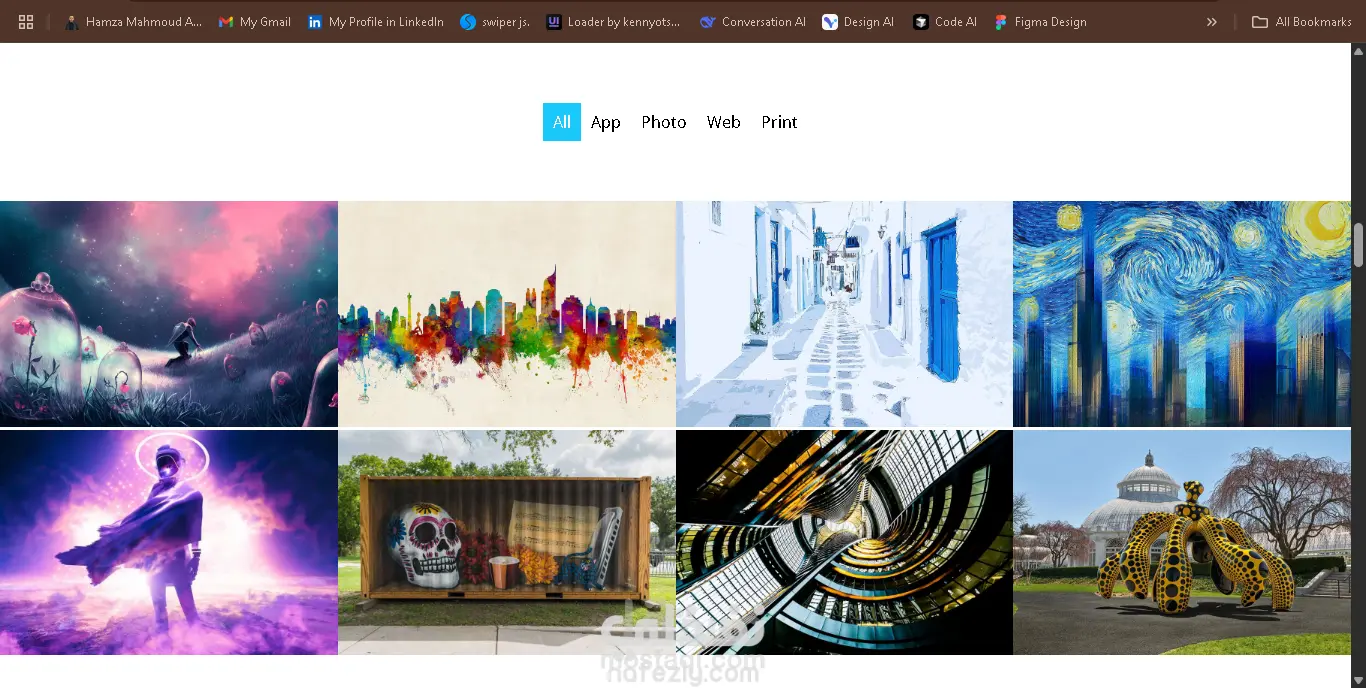Open the Conversation AI bookmark

click(x=753, y=22)
